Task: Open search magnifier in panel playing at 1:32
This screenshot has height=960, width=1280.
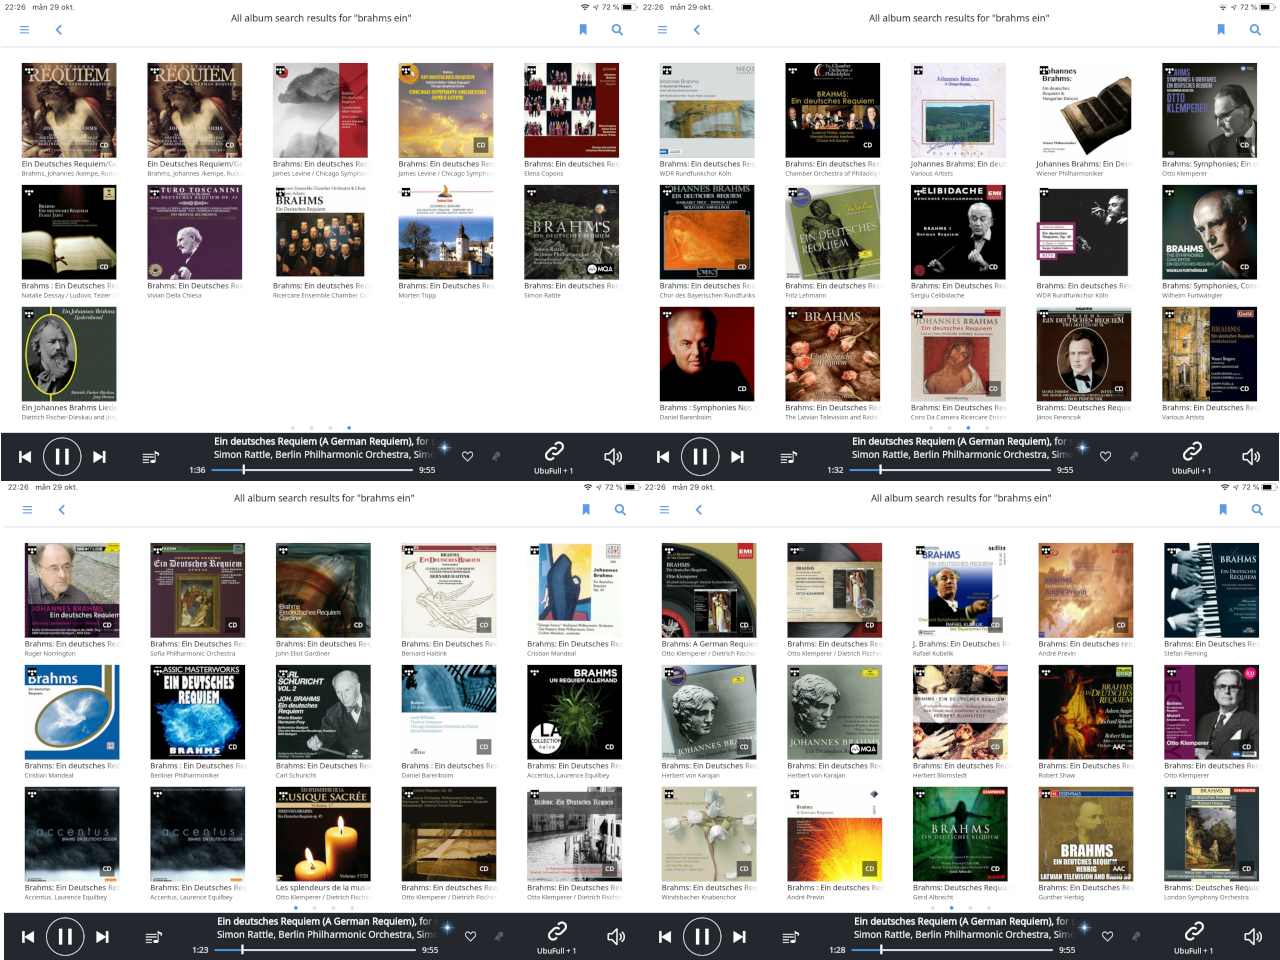Action: pos(1255,30)
